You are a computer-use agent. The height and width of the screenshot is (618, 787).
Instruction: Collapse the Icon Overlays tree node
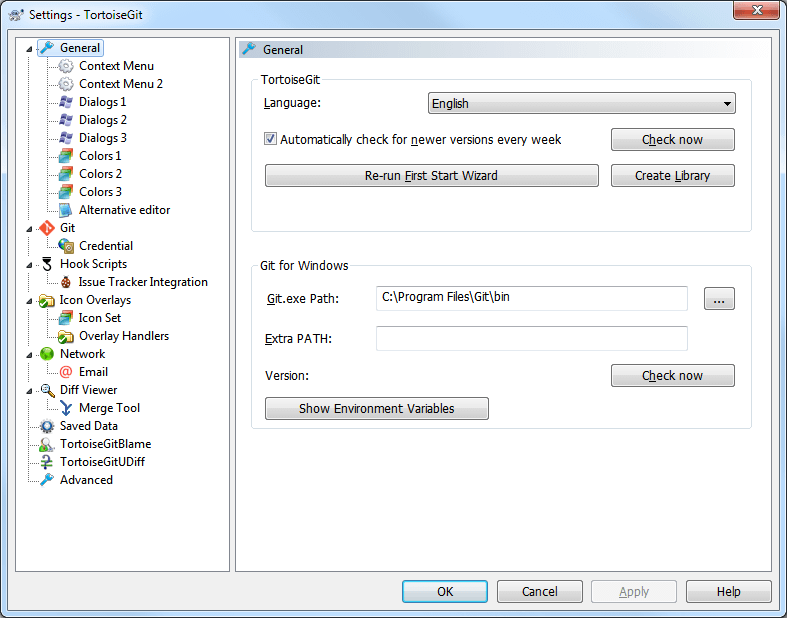[29, 301]
